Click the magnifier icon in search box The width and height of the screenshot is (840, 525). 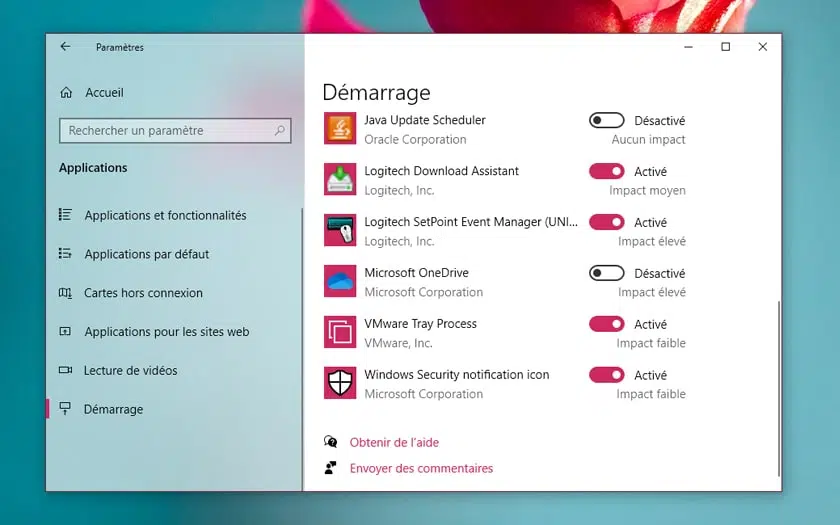[x=280, y=130]
